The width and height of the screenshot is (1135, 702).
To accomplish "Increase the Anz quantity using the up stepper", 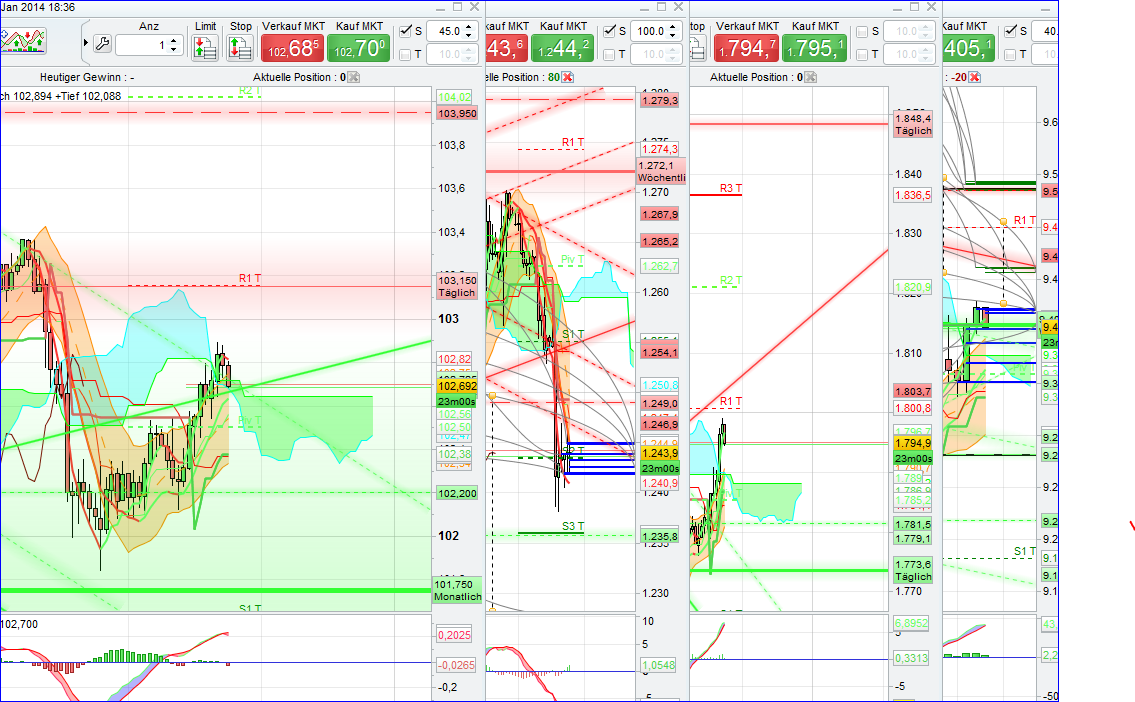I will [x=173, y=40].
